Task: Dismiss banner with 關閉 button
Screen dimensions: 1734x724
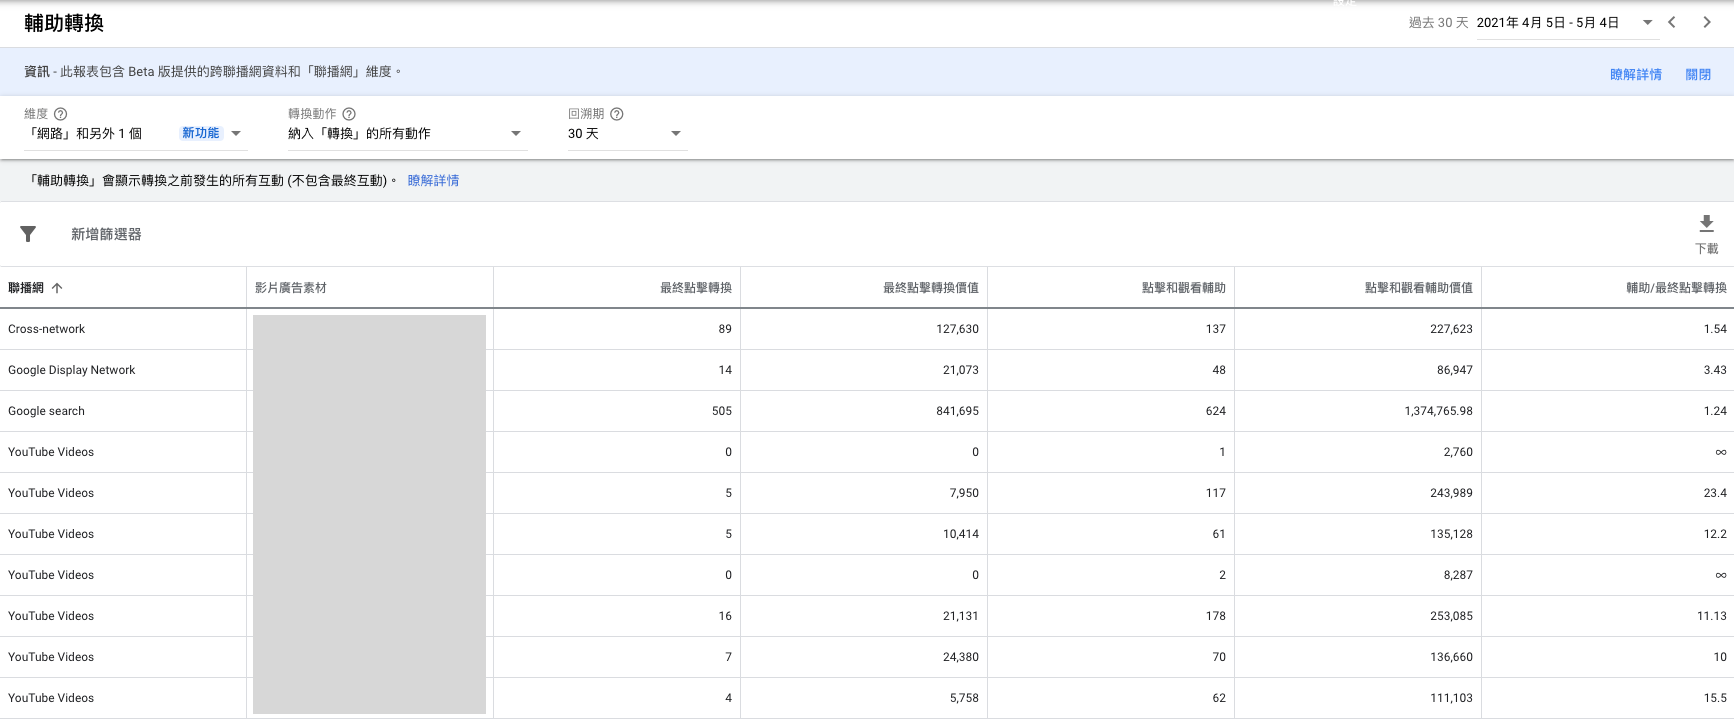Action: [1697, 75]
